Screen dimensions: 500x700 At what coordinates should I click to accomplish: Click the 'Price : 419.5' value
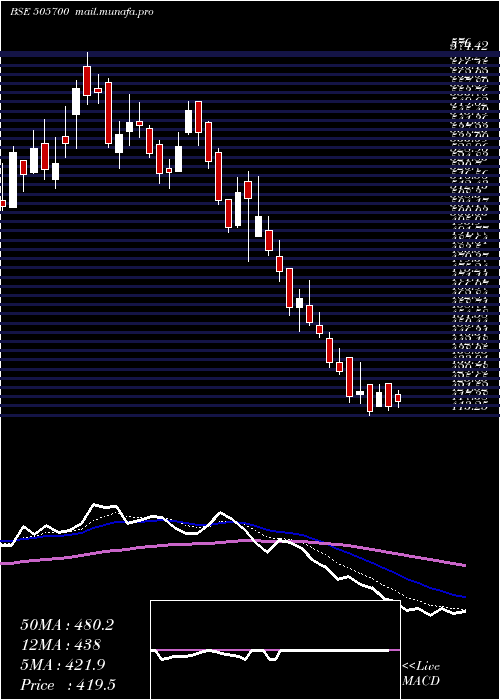click(70, 685)
